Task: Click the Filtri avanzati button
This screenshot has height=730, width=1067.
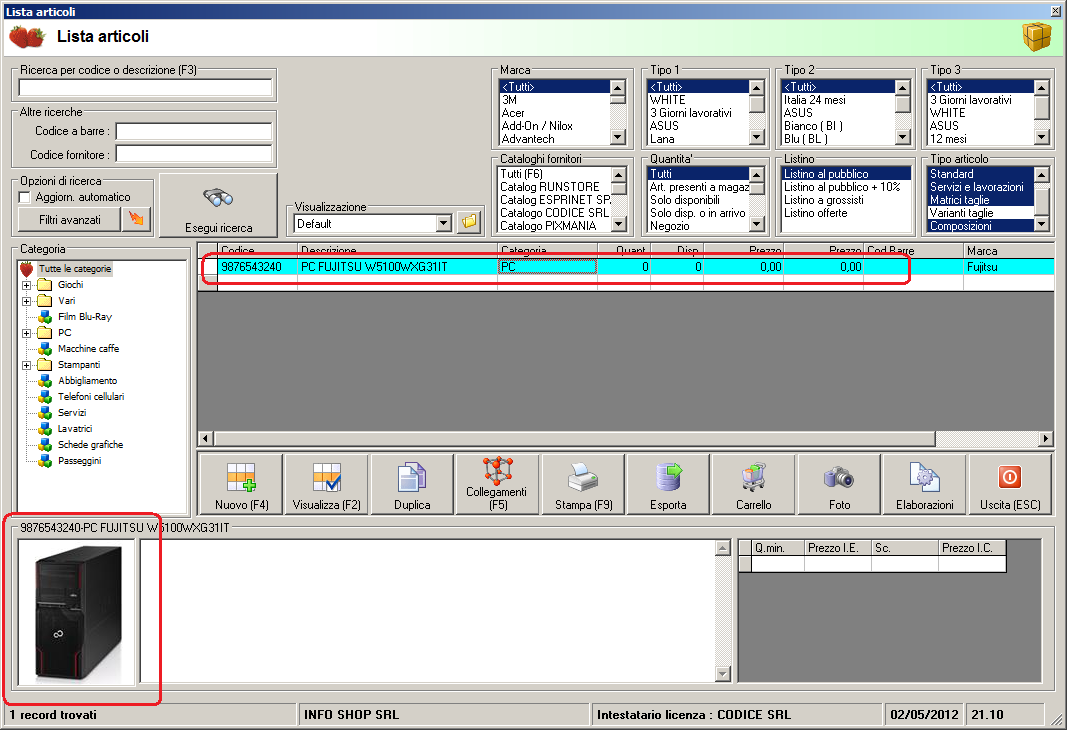Action: coord(69,220)
